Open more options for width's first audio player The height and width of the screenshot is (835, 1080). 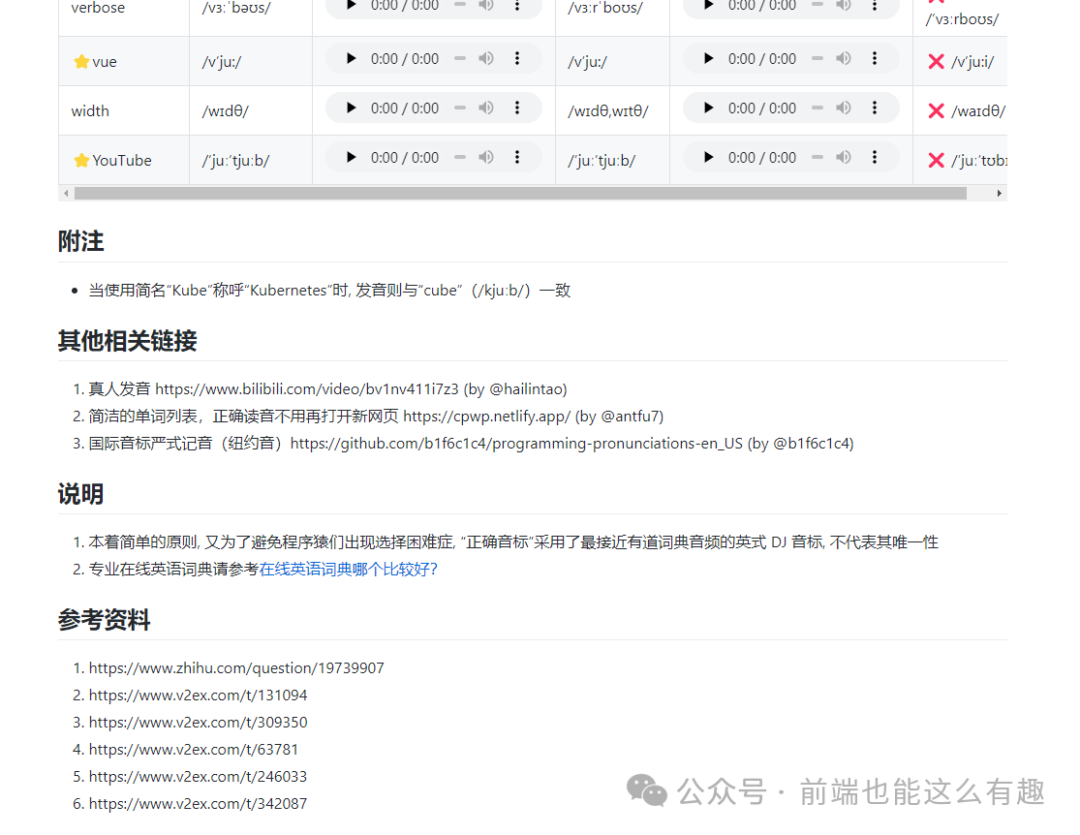pos(517,108)
